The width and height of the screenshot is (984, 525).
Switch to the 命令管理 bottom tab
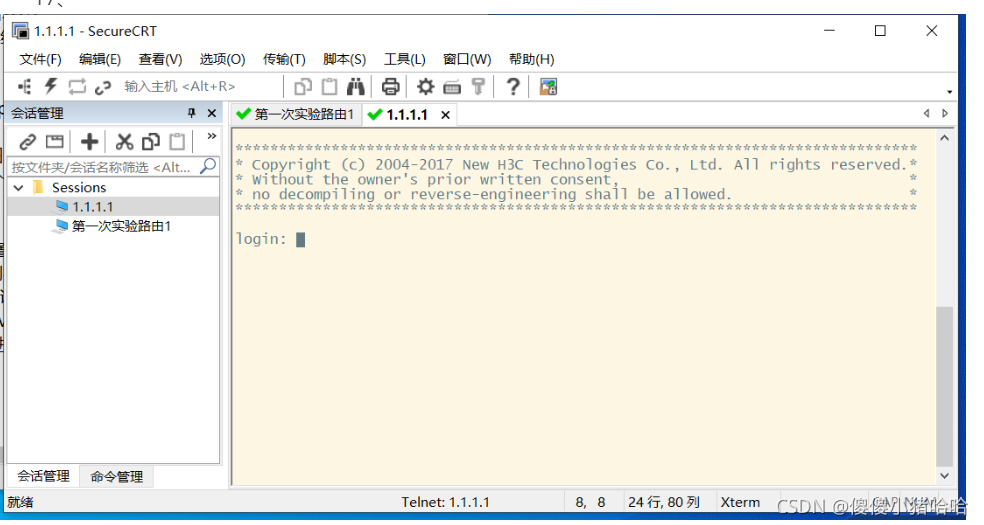tap(117, 477)
